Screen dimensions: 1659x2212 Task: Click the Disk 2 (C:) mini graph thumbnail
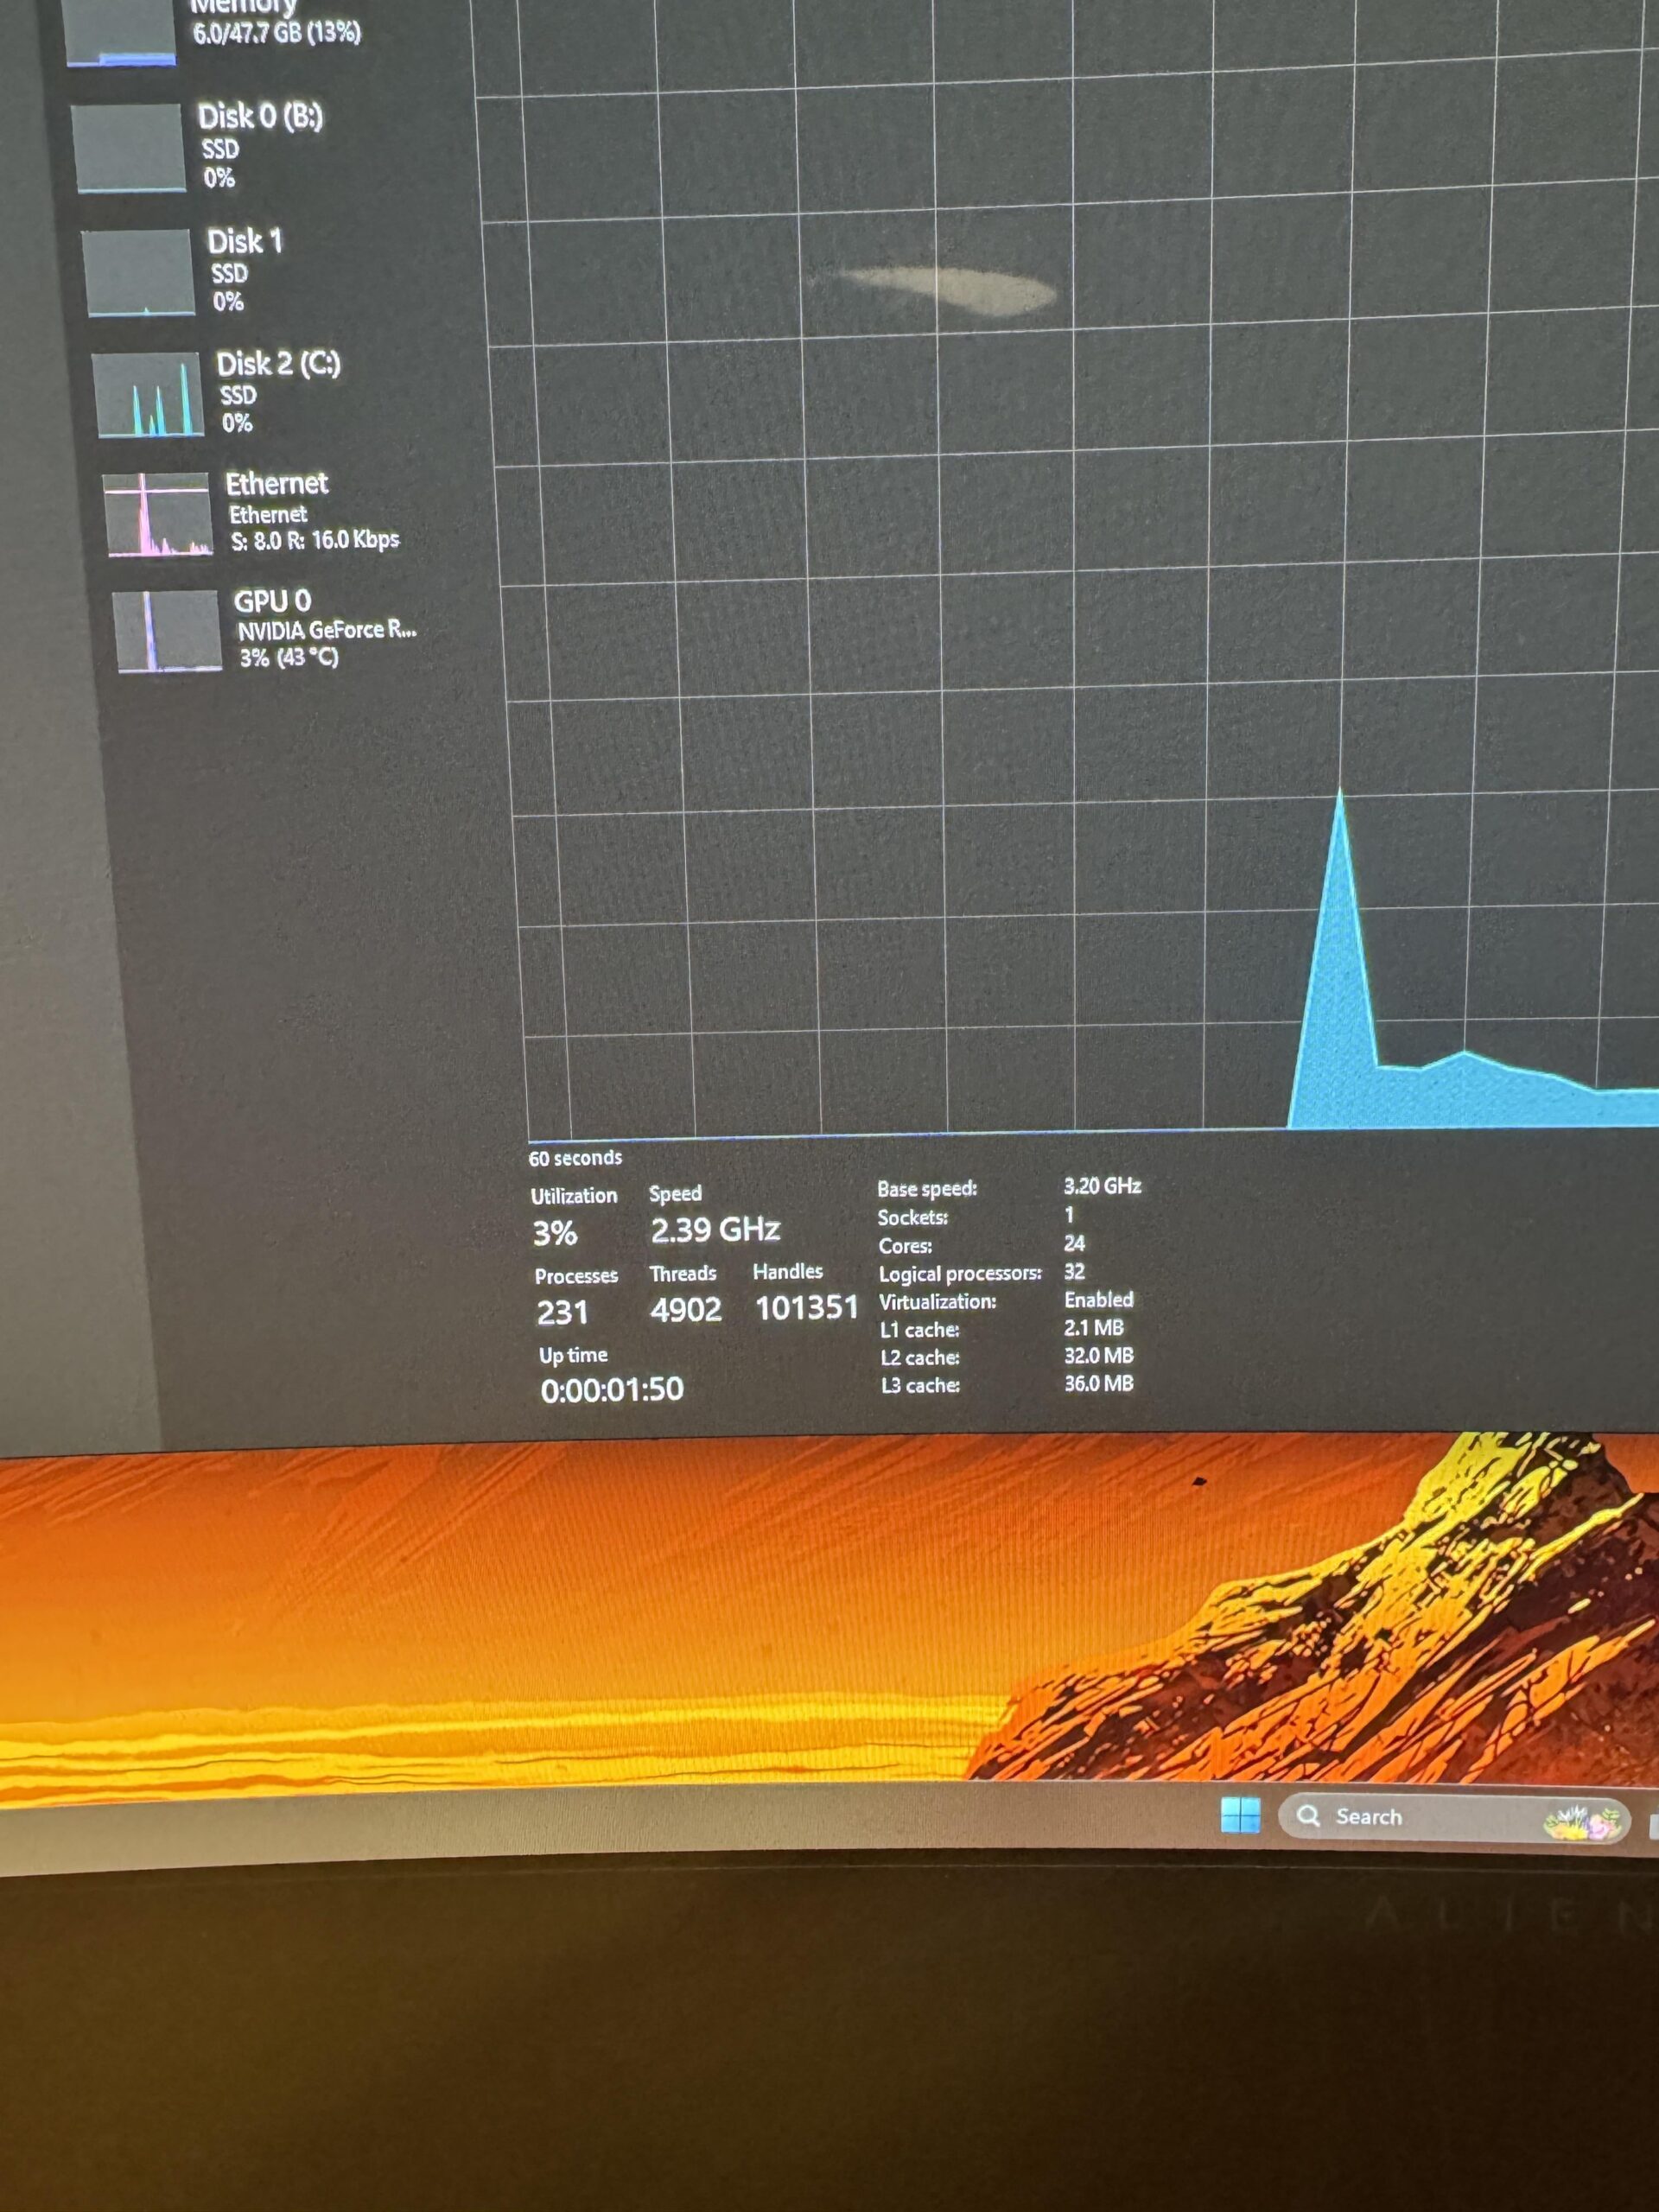click(x=149, y=394)
